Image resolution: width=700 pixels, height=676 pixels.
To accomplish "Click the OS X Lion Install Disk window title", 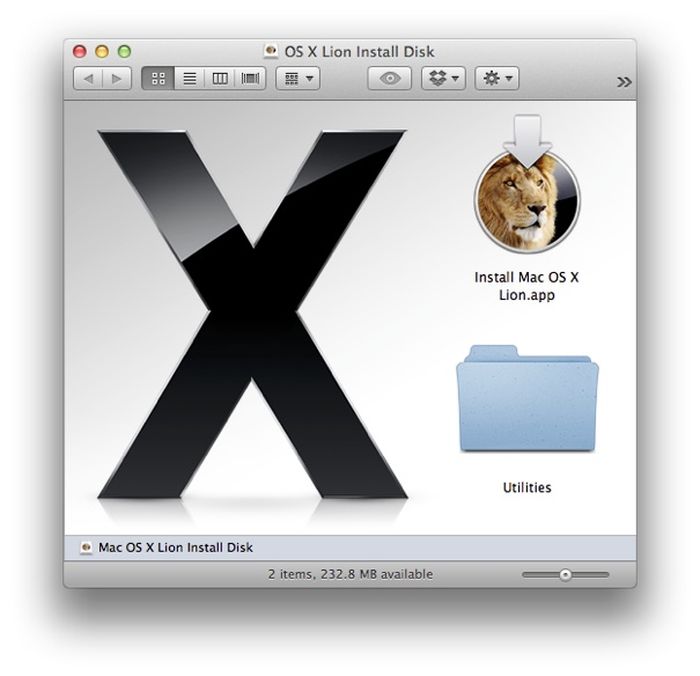I will click(x=359, y=52).
